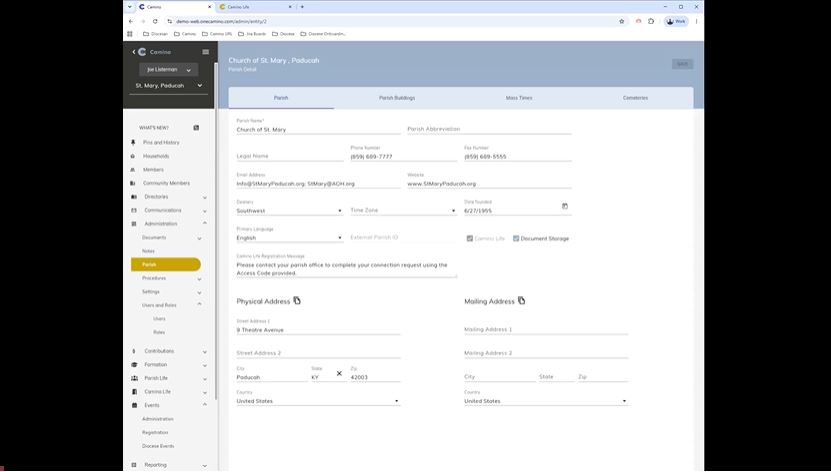Open the Households section
This screenshot has width=831, height=472.
click(156, 156)
